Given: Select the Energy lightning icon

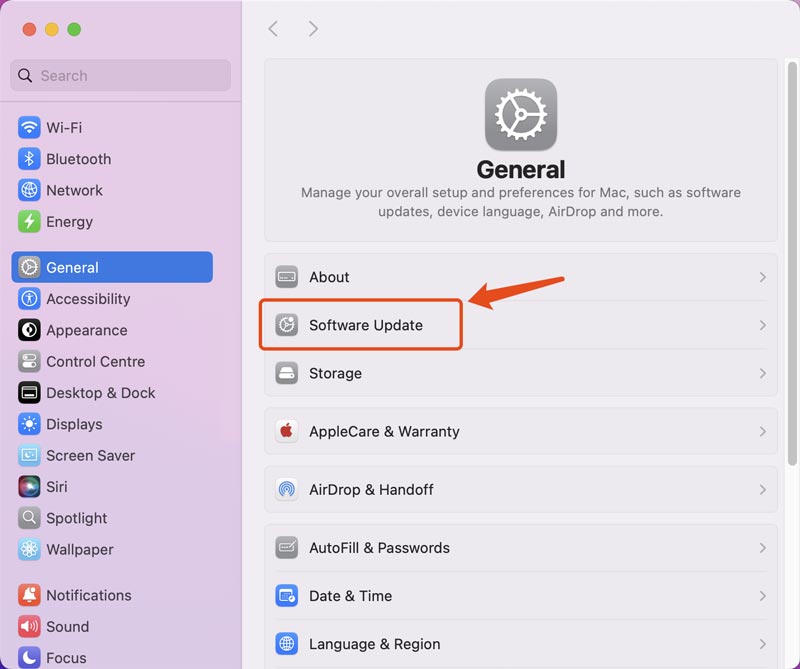Looking at the screenshot, I should [x=29, y=221].
